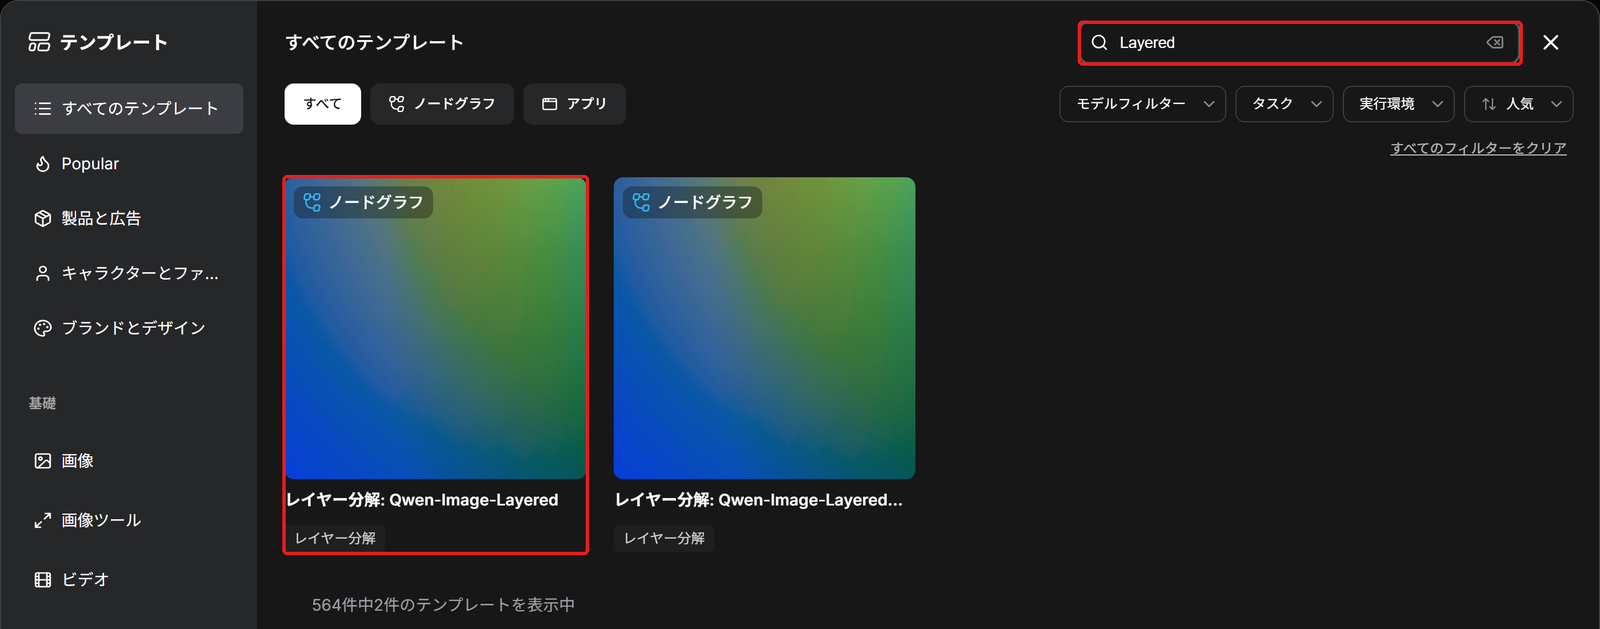Click the palette icon beside ブランドとデザイン
The image size is (1600, 629).
[x=42, y=328]
